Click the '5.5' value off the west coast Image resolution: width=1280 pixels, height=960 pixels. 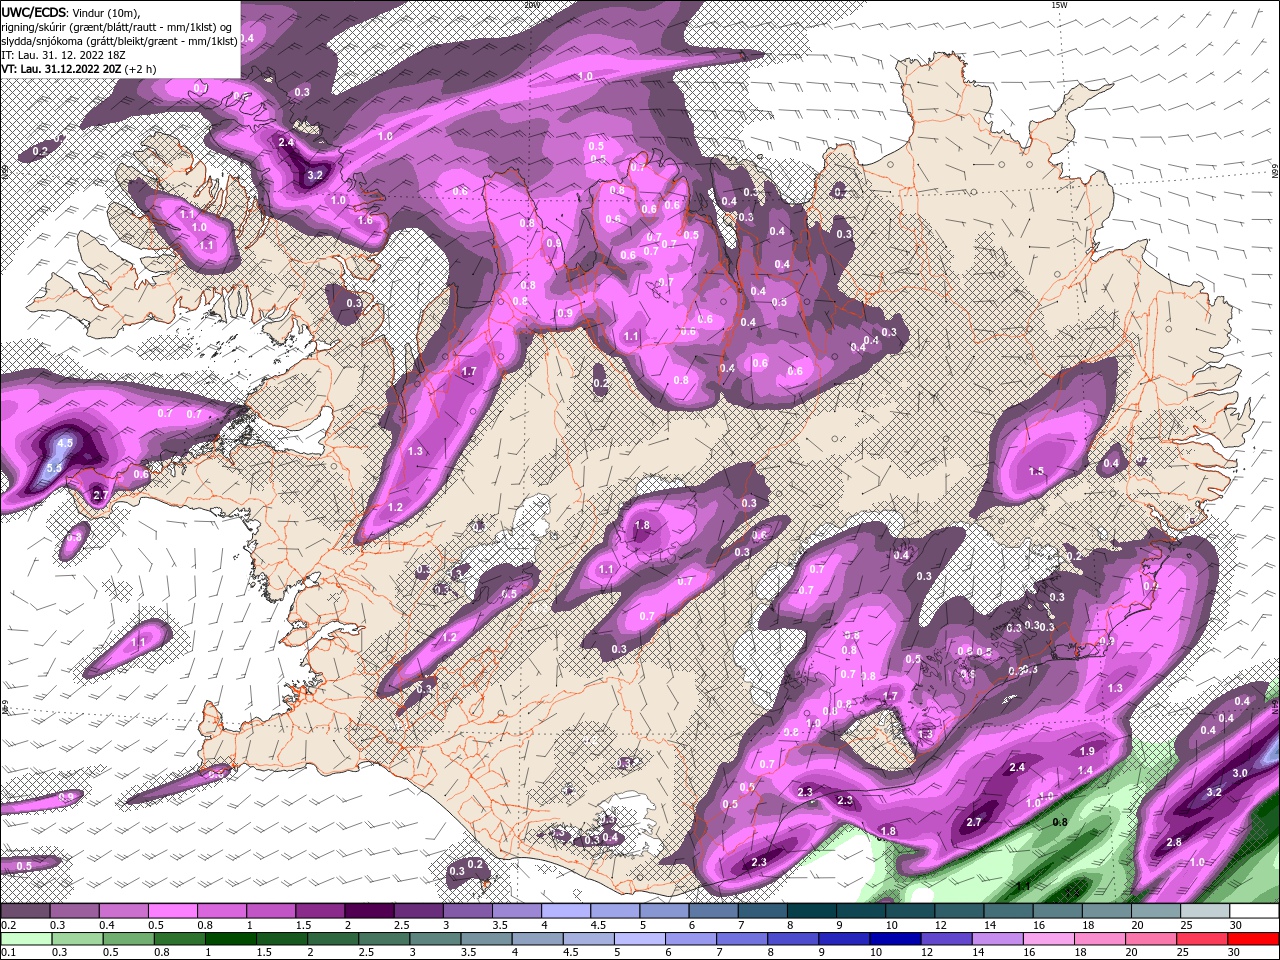[54, 468]
